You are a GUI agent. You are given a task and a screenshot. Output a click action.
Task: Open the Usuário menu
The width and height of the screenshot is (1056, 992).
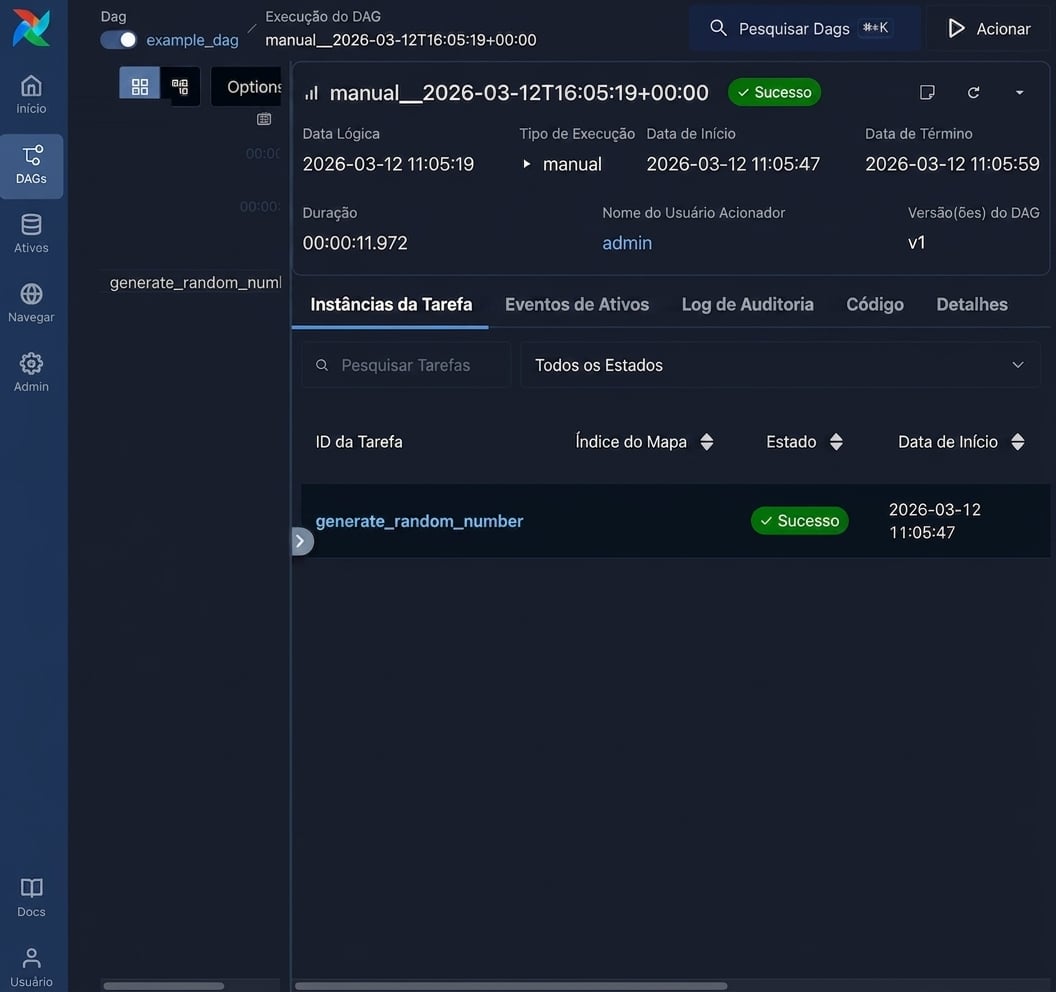pyautogui.click(x=31, y=968)
